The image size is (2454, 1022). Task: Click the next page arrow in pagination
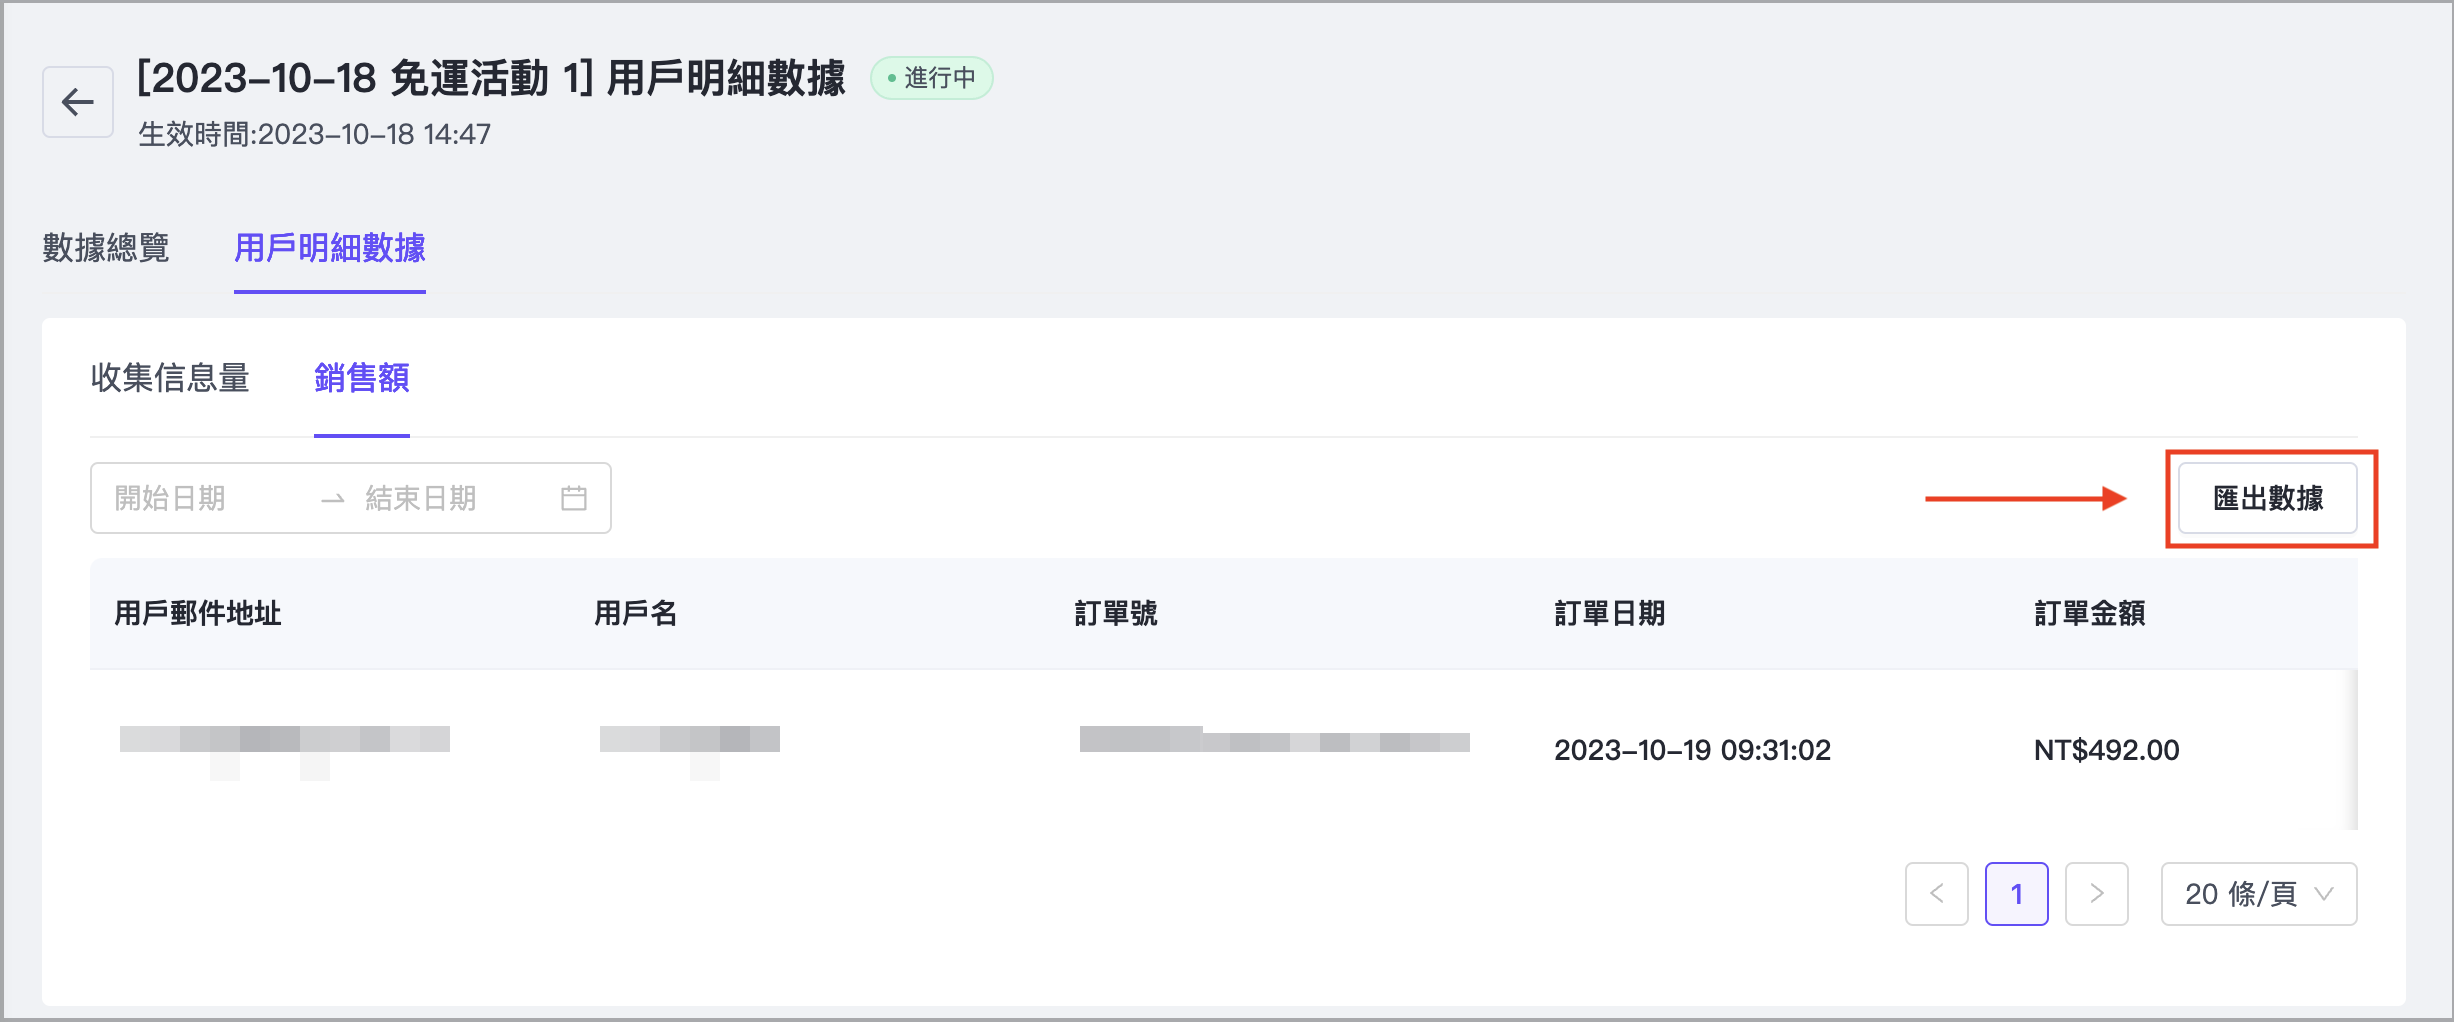point(2096,894)
